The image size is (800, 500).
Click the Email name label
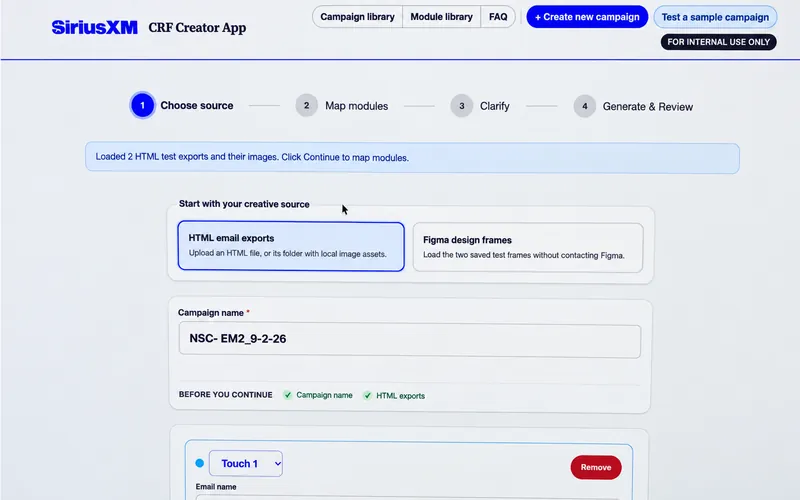(x=216, y=487)
